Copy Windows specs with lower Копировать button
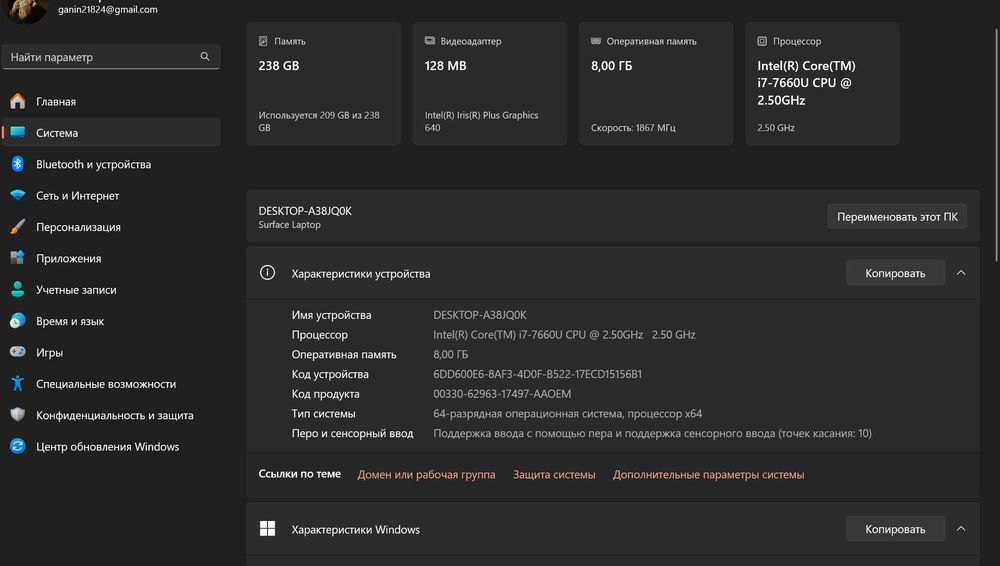Viewport: 1000px width, 566px height. (895, 529)
